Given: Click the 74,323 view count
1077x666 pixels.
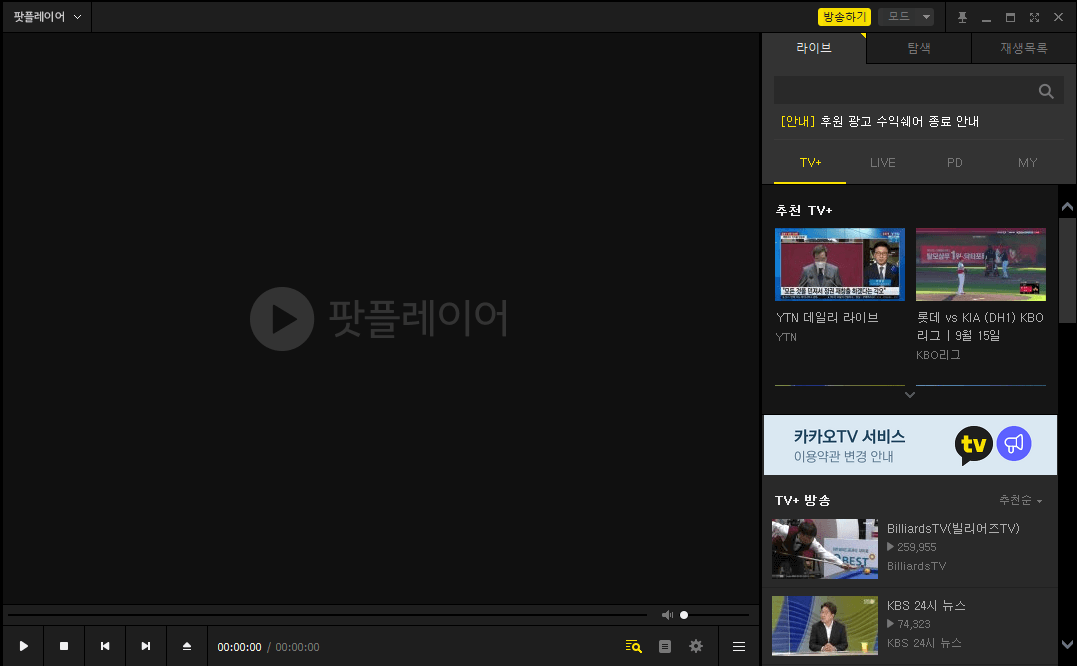Looking at the screenshot, I should coord(914,624).
